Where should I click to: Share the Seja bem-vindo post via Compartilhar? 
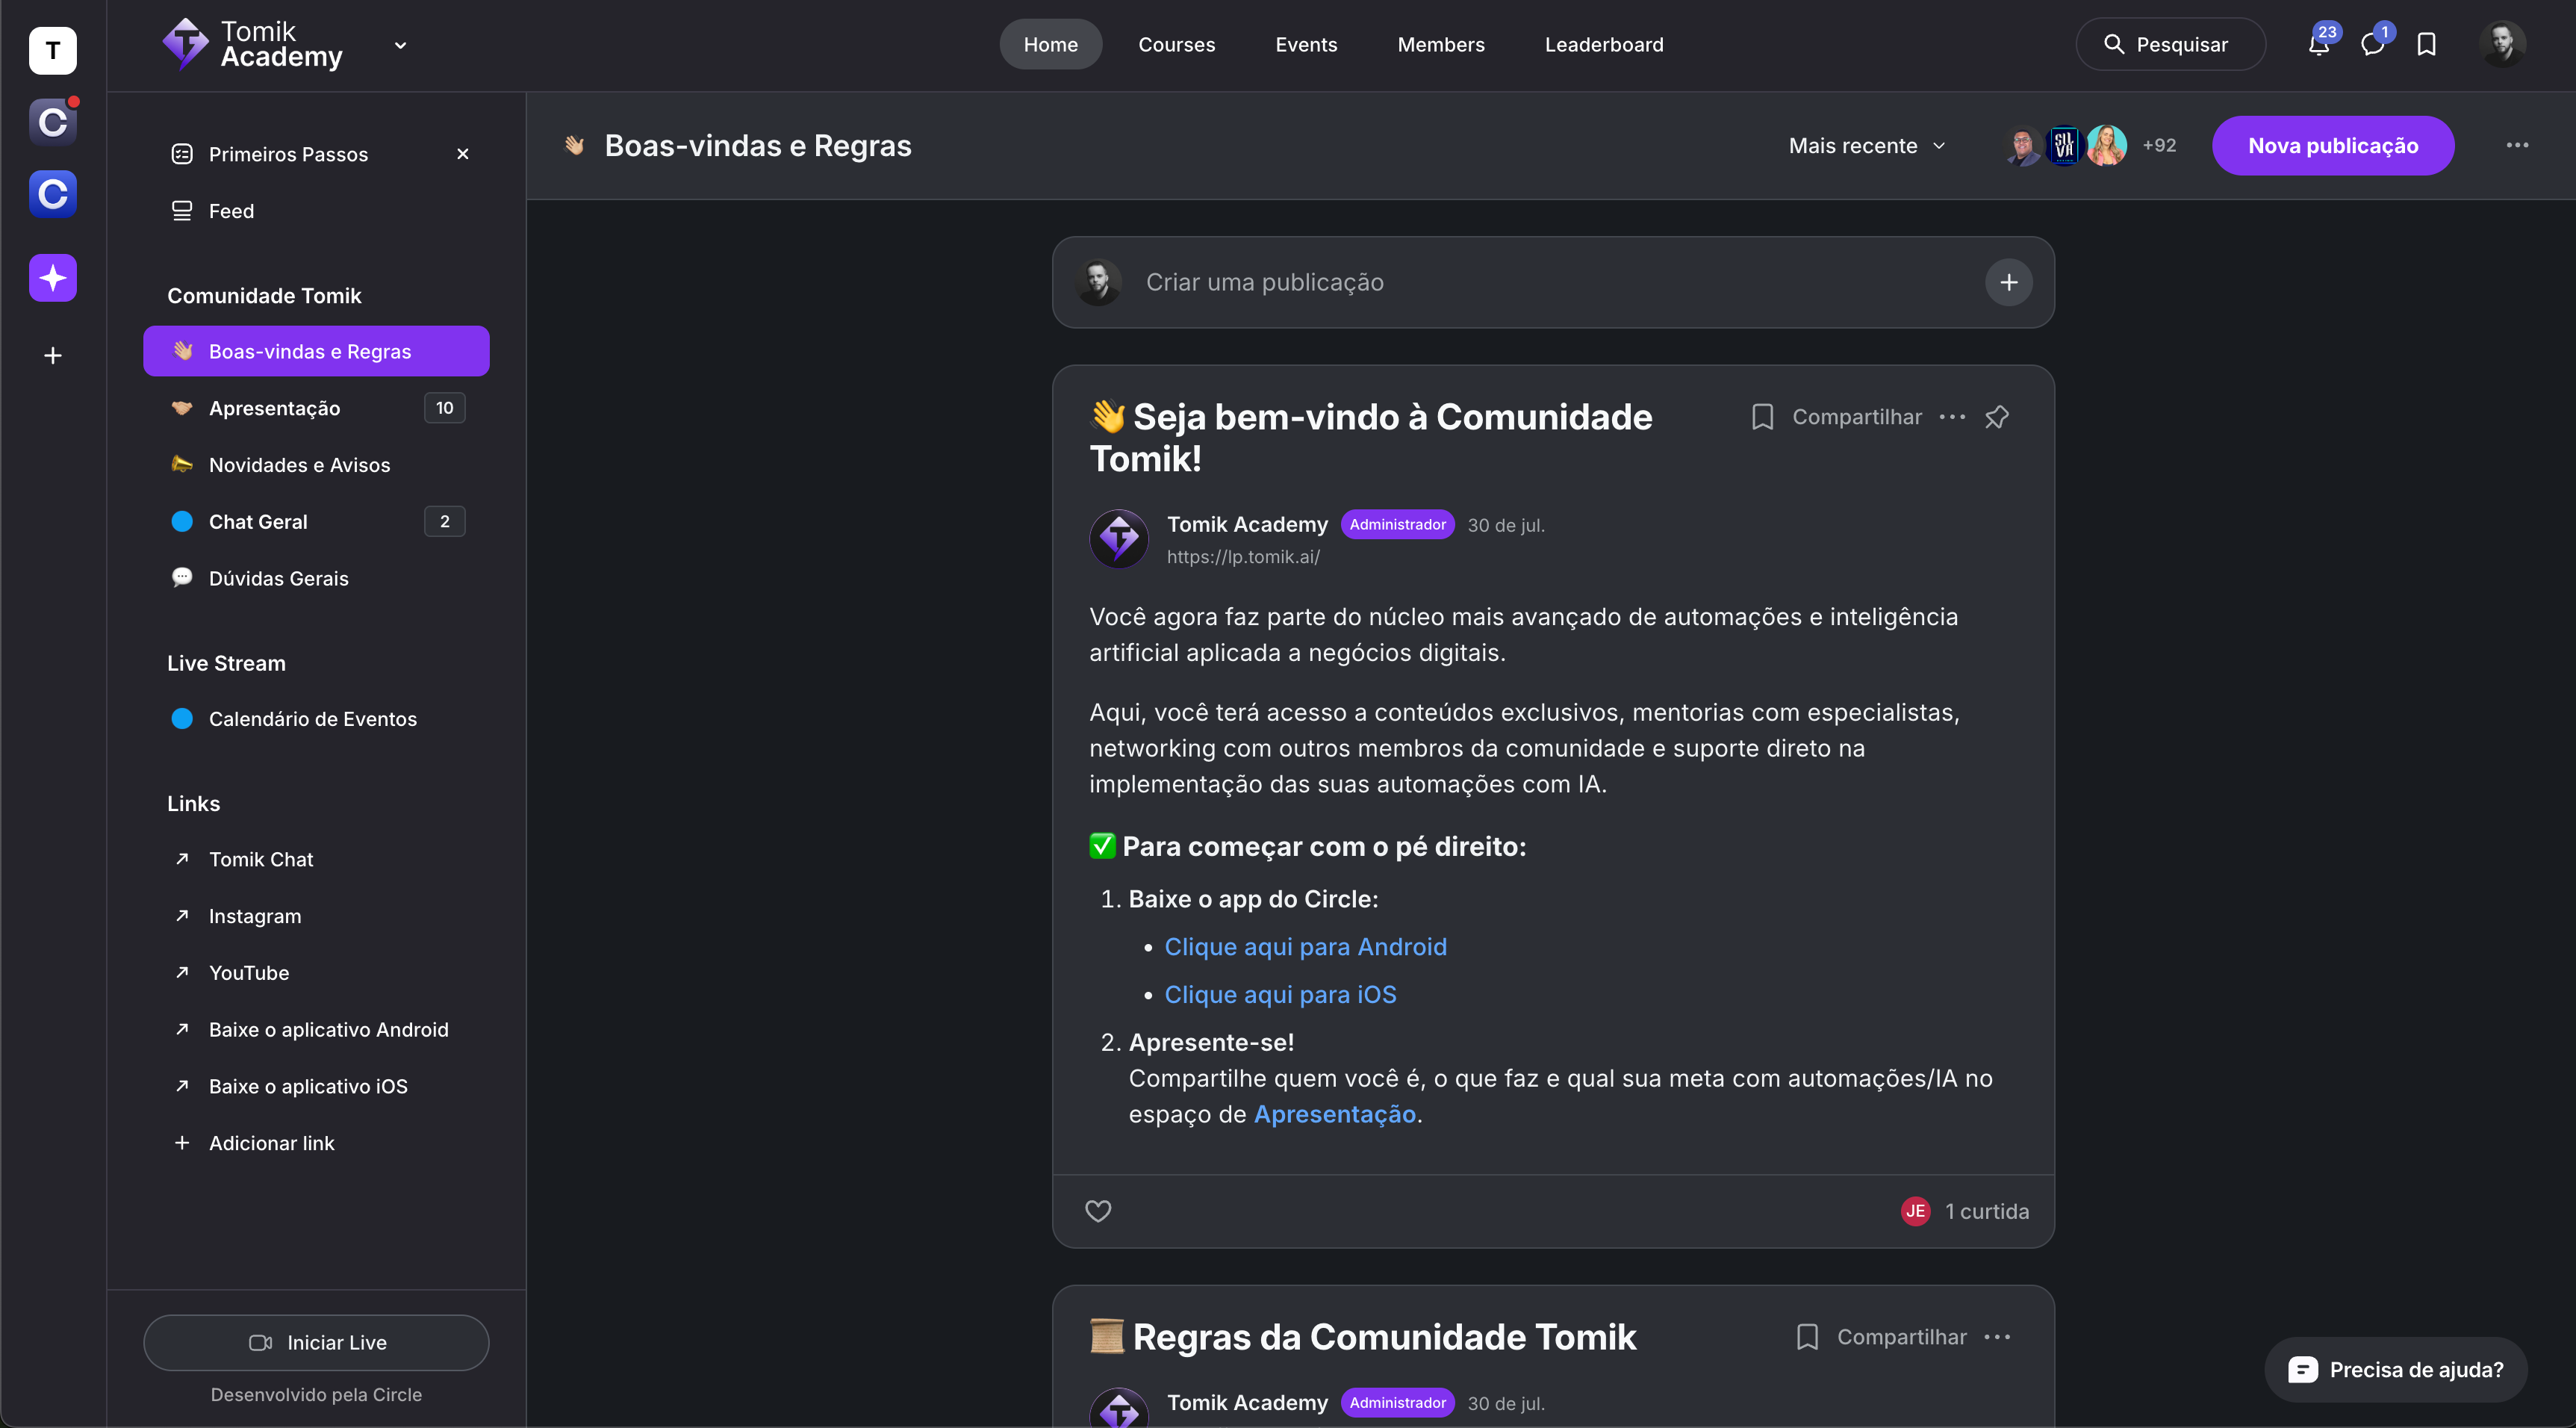pyautogui.click(x=1856, y=417)
